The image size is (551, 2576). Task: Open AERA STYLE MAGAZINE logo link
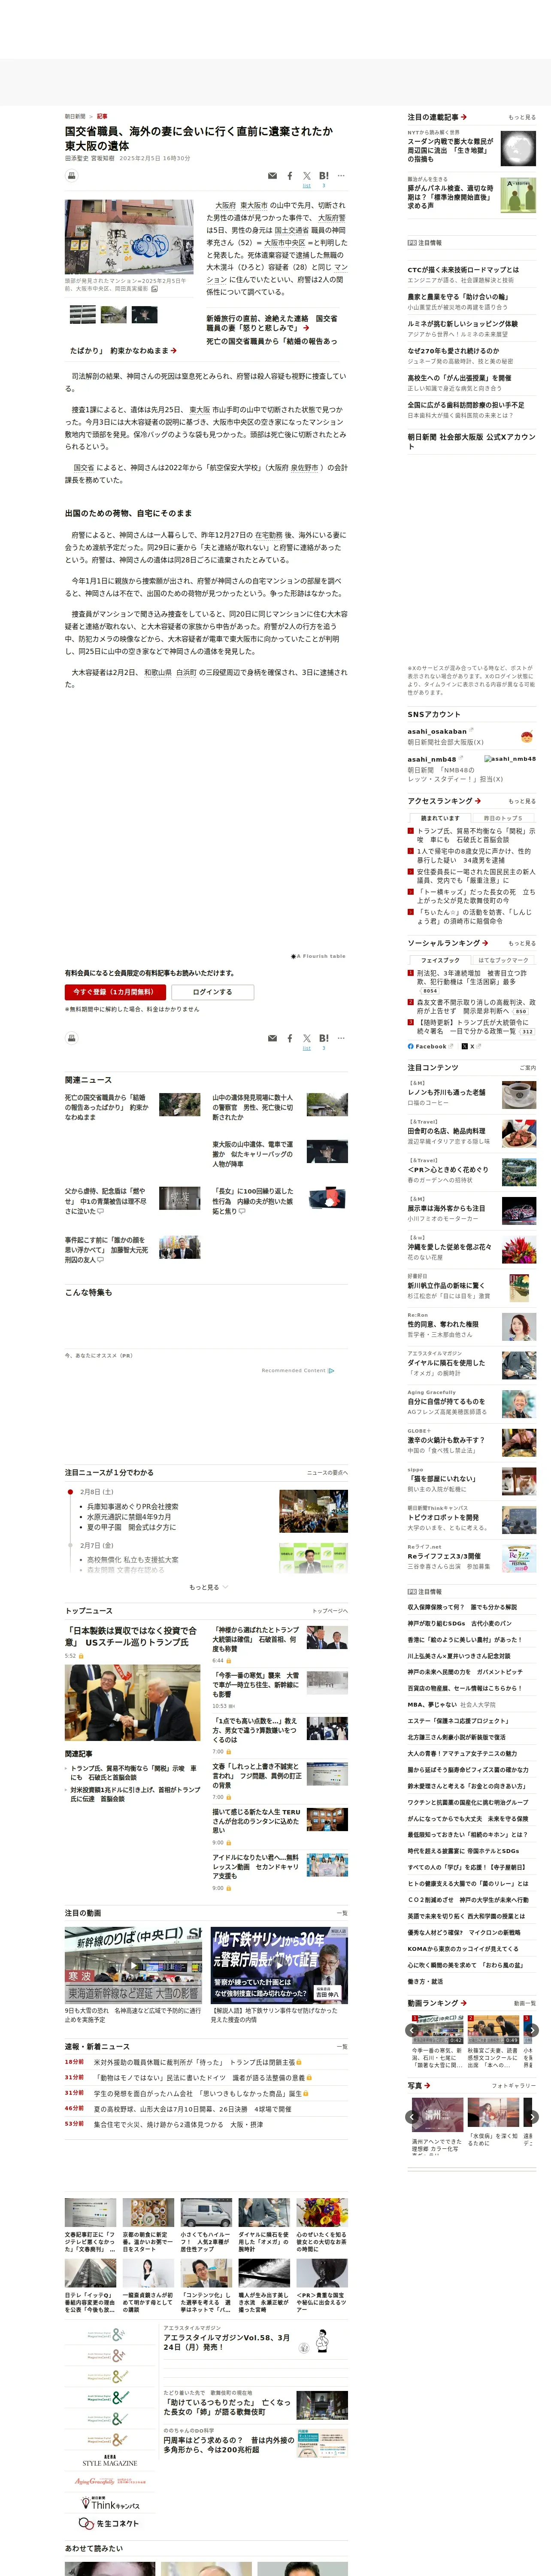[x=110, y=2461]
